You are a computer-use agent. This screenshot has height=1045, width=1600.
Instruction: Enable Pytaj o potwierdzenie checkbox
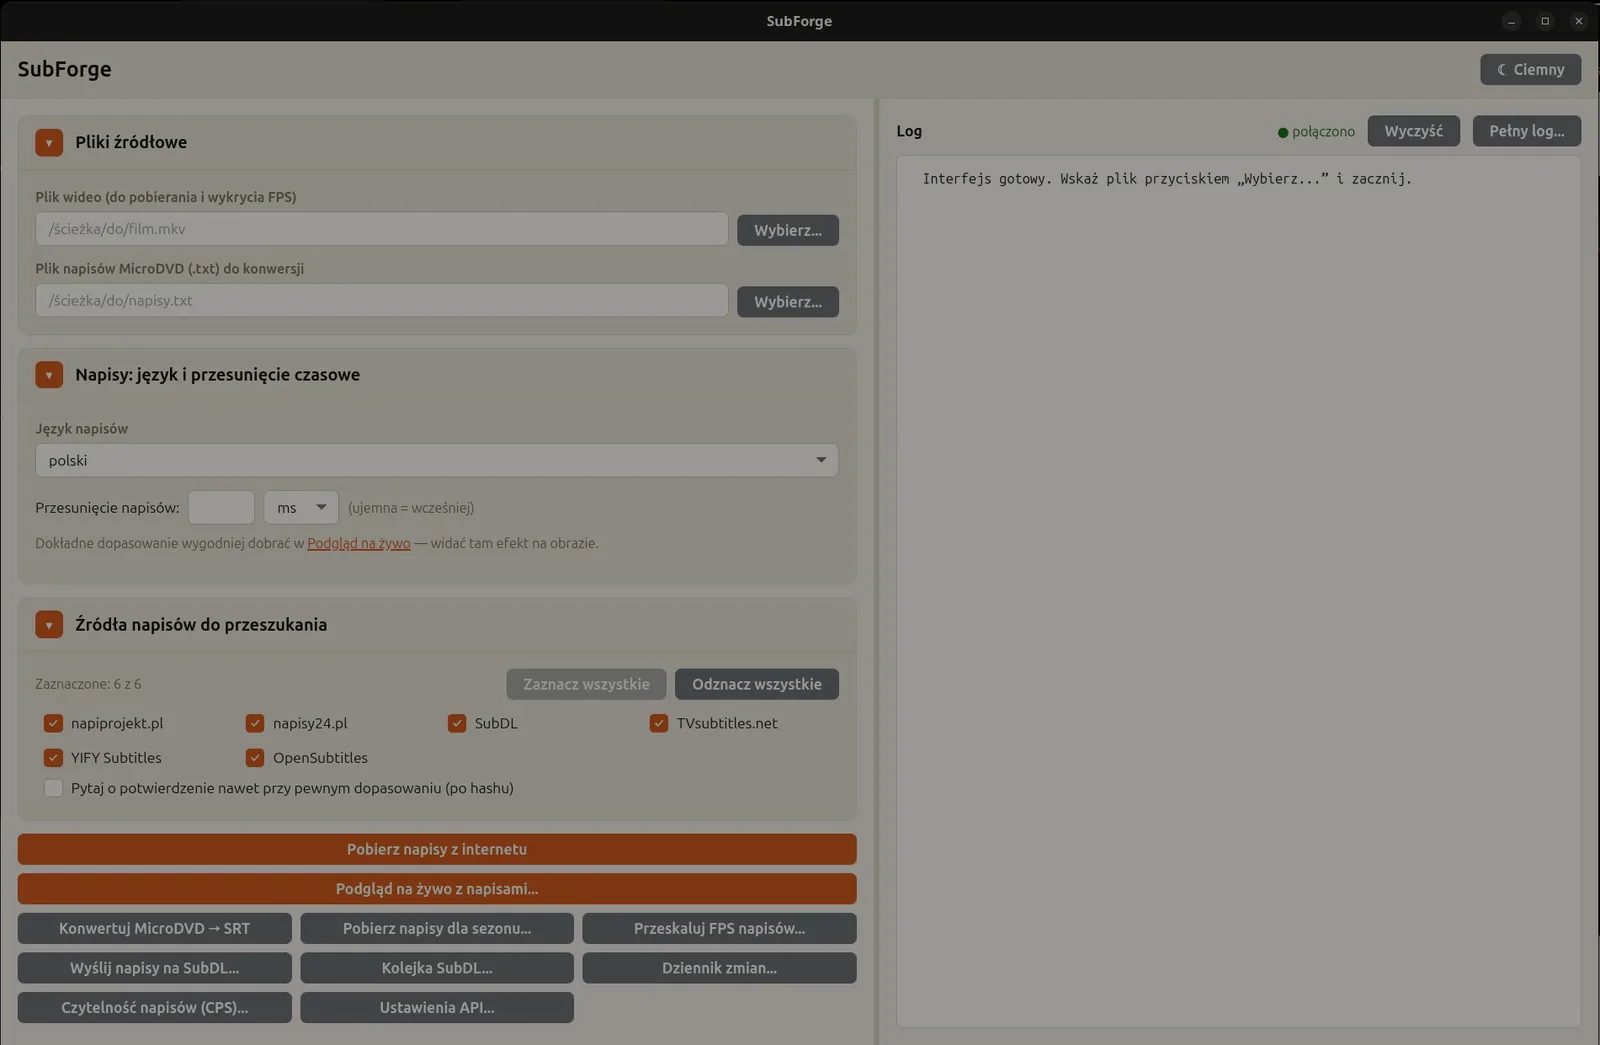pyautogui.click(x=53, y=788)
